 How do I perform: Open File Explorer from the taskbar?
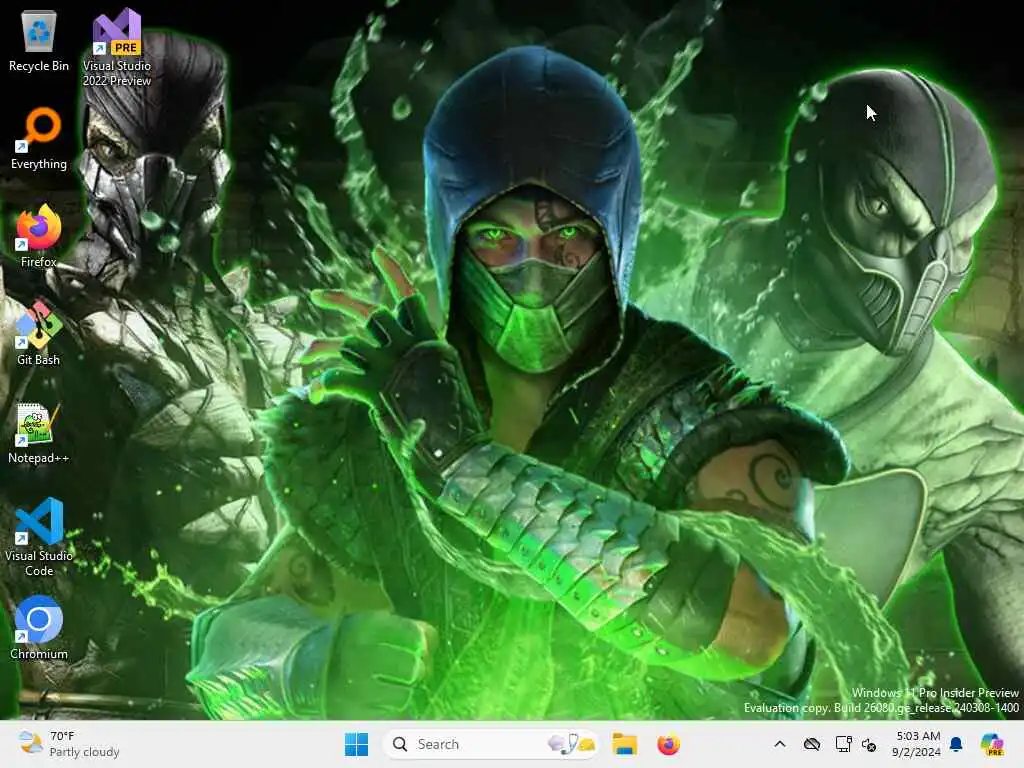[x=624, y=744]
